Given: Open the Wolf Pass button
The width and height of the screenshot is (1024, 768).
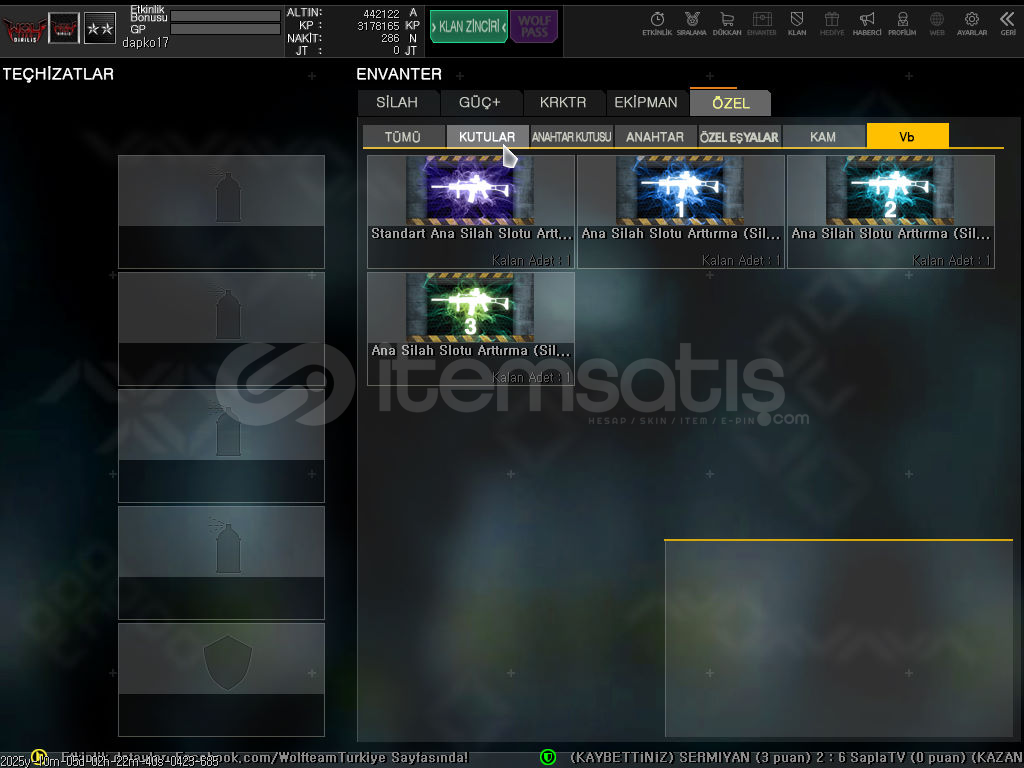Looking at the screenshot, I should click(534, 26).
